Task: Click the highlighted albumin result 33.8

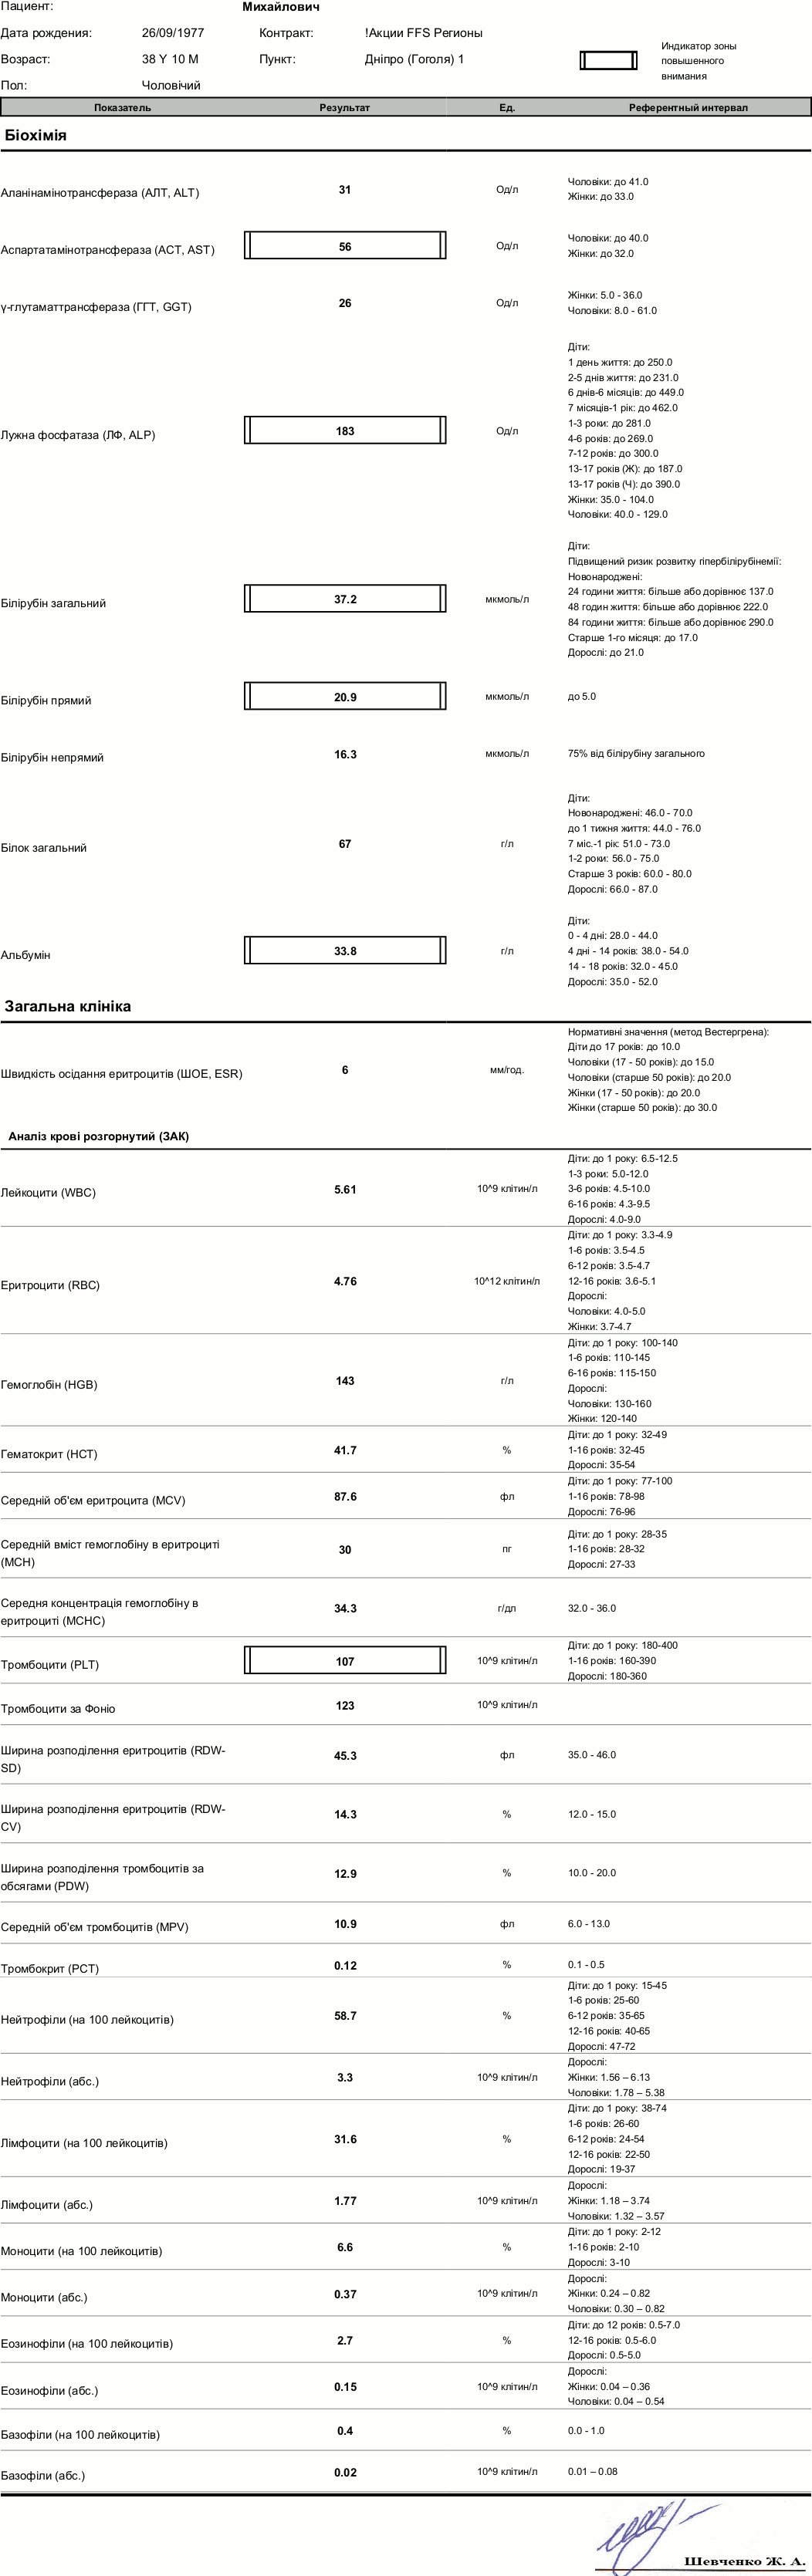Action: point(345,951)
